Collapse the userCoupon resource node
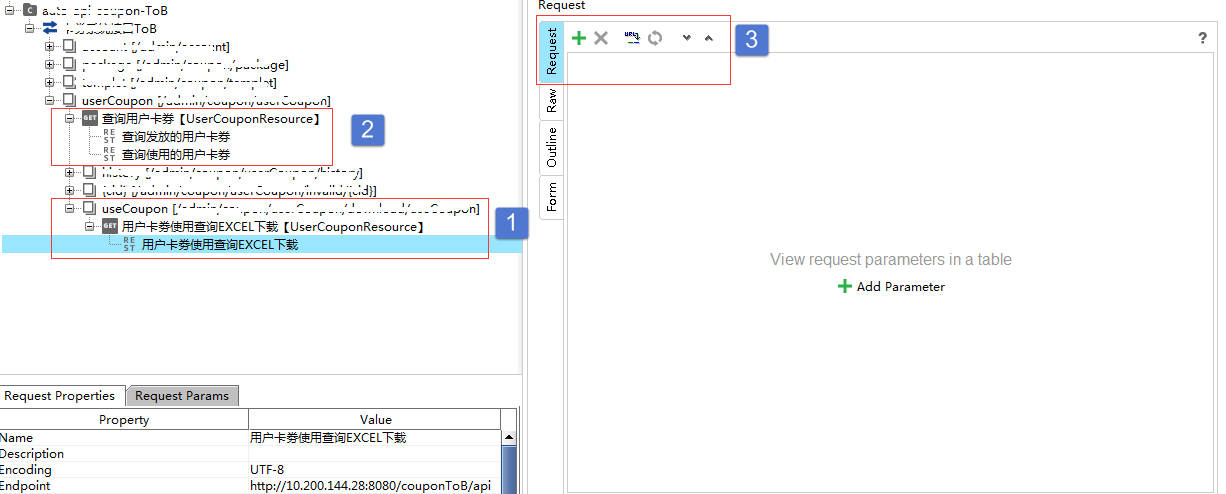 (x=50, y=101)
